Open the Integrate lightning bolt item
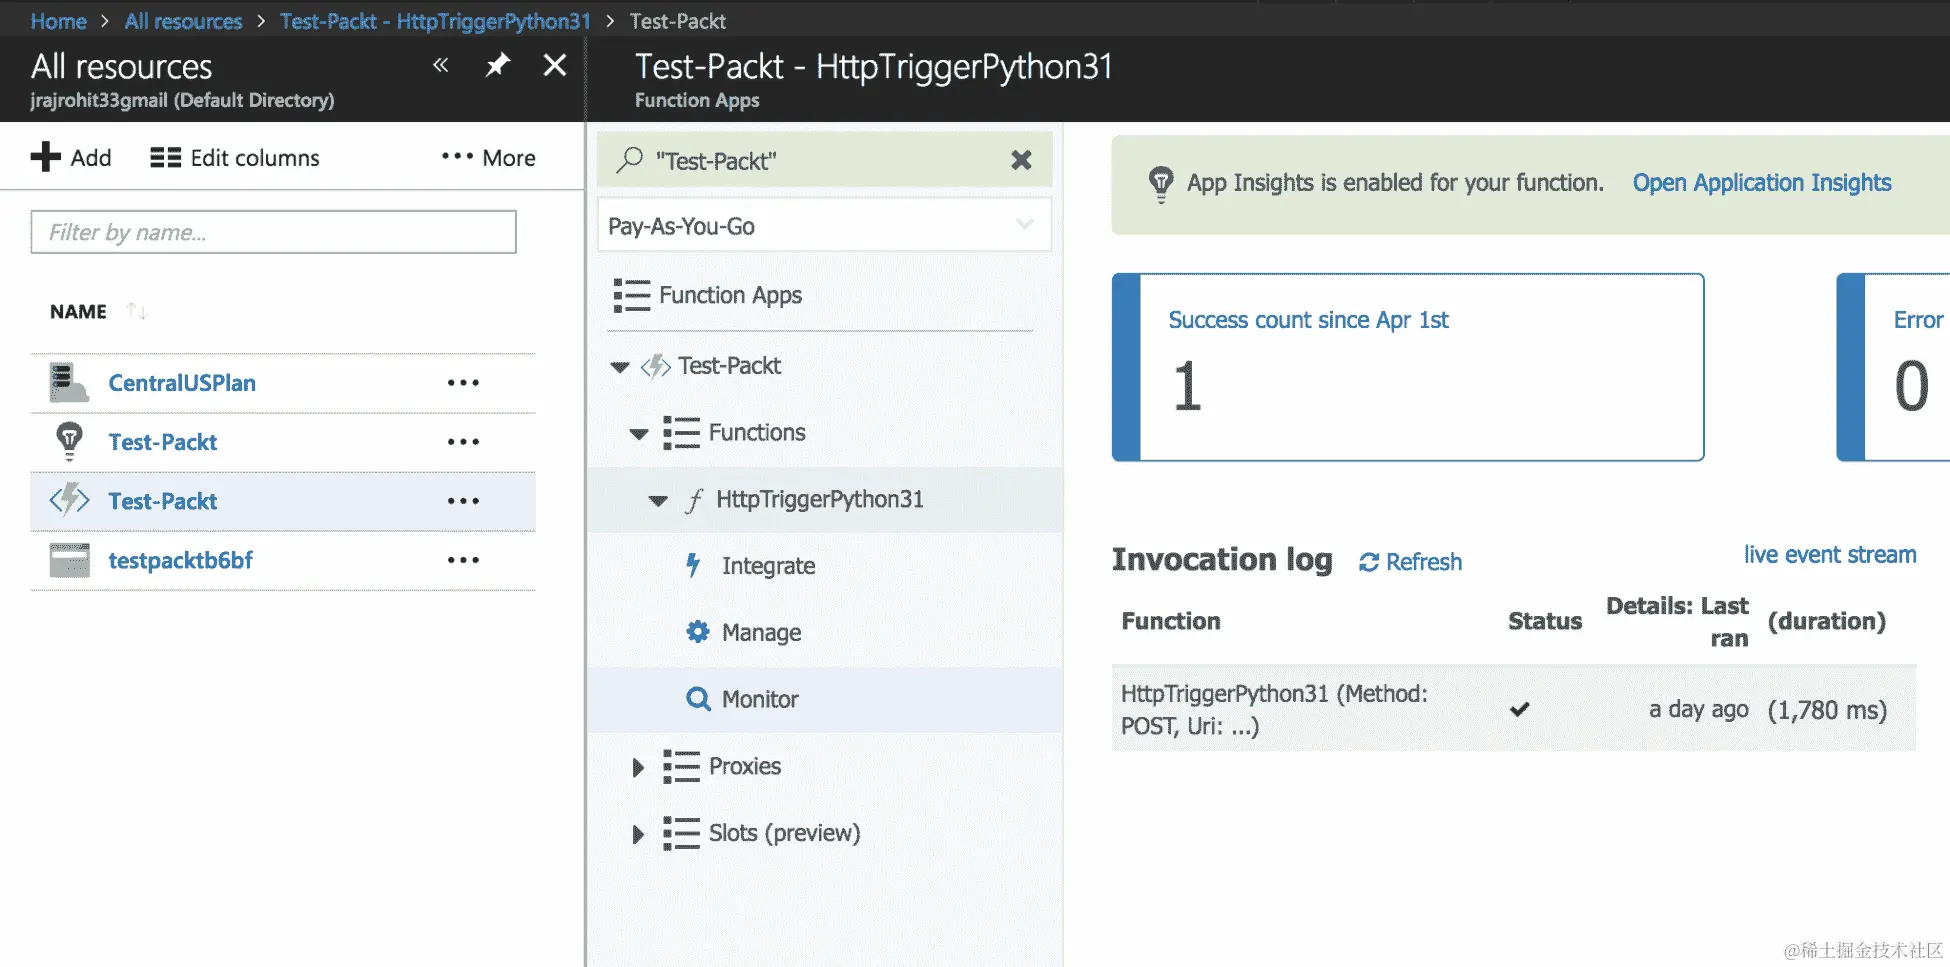The height and width of the screenshot is (967, 1950). click(x=693, y=566)
